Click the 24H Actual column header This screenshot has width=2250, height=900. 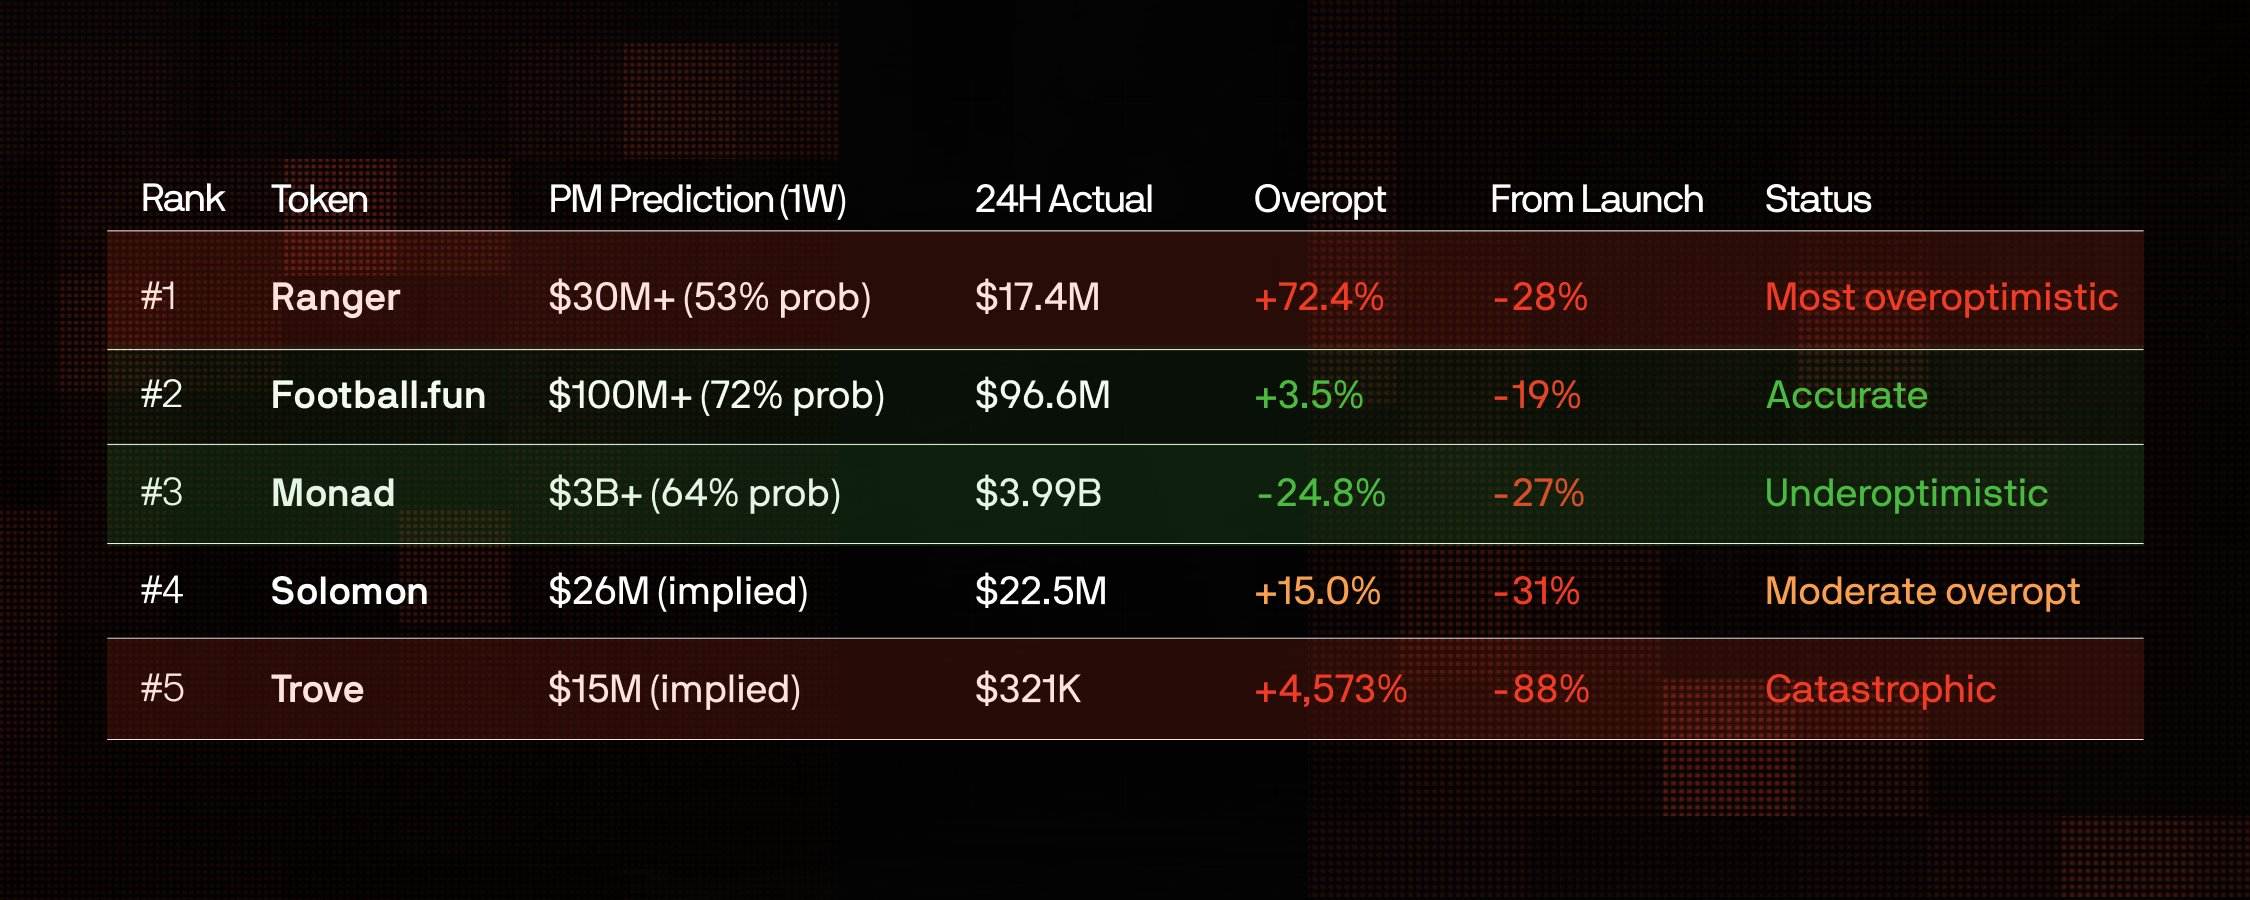(1063, 199)
